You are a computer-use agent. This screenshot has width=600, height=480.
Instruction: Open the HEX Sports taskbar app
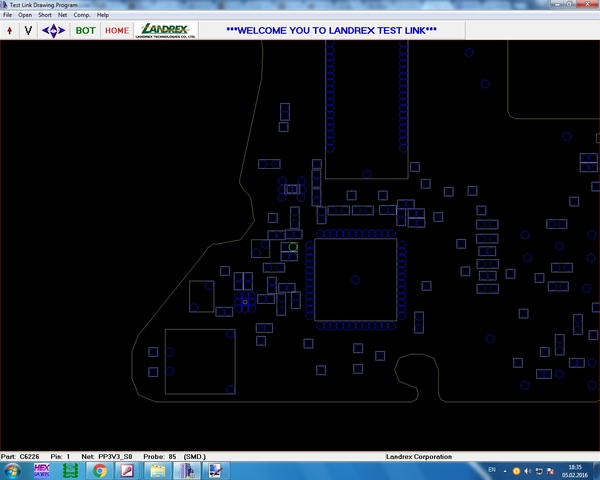(42, 470)
